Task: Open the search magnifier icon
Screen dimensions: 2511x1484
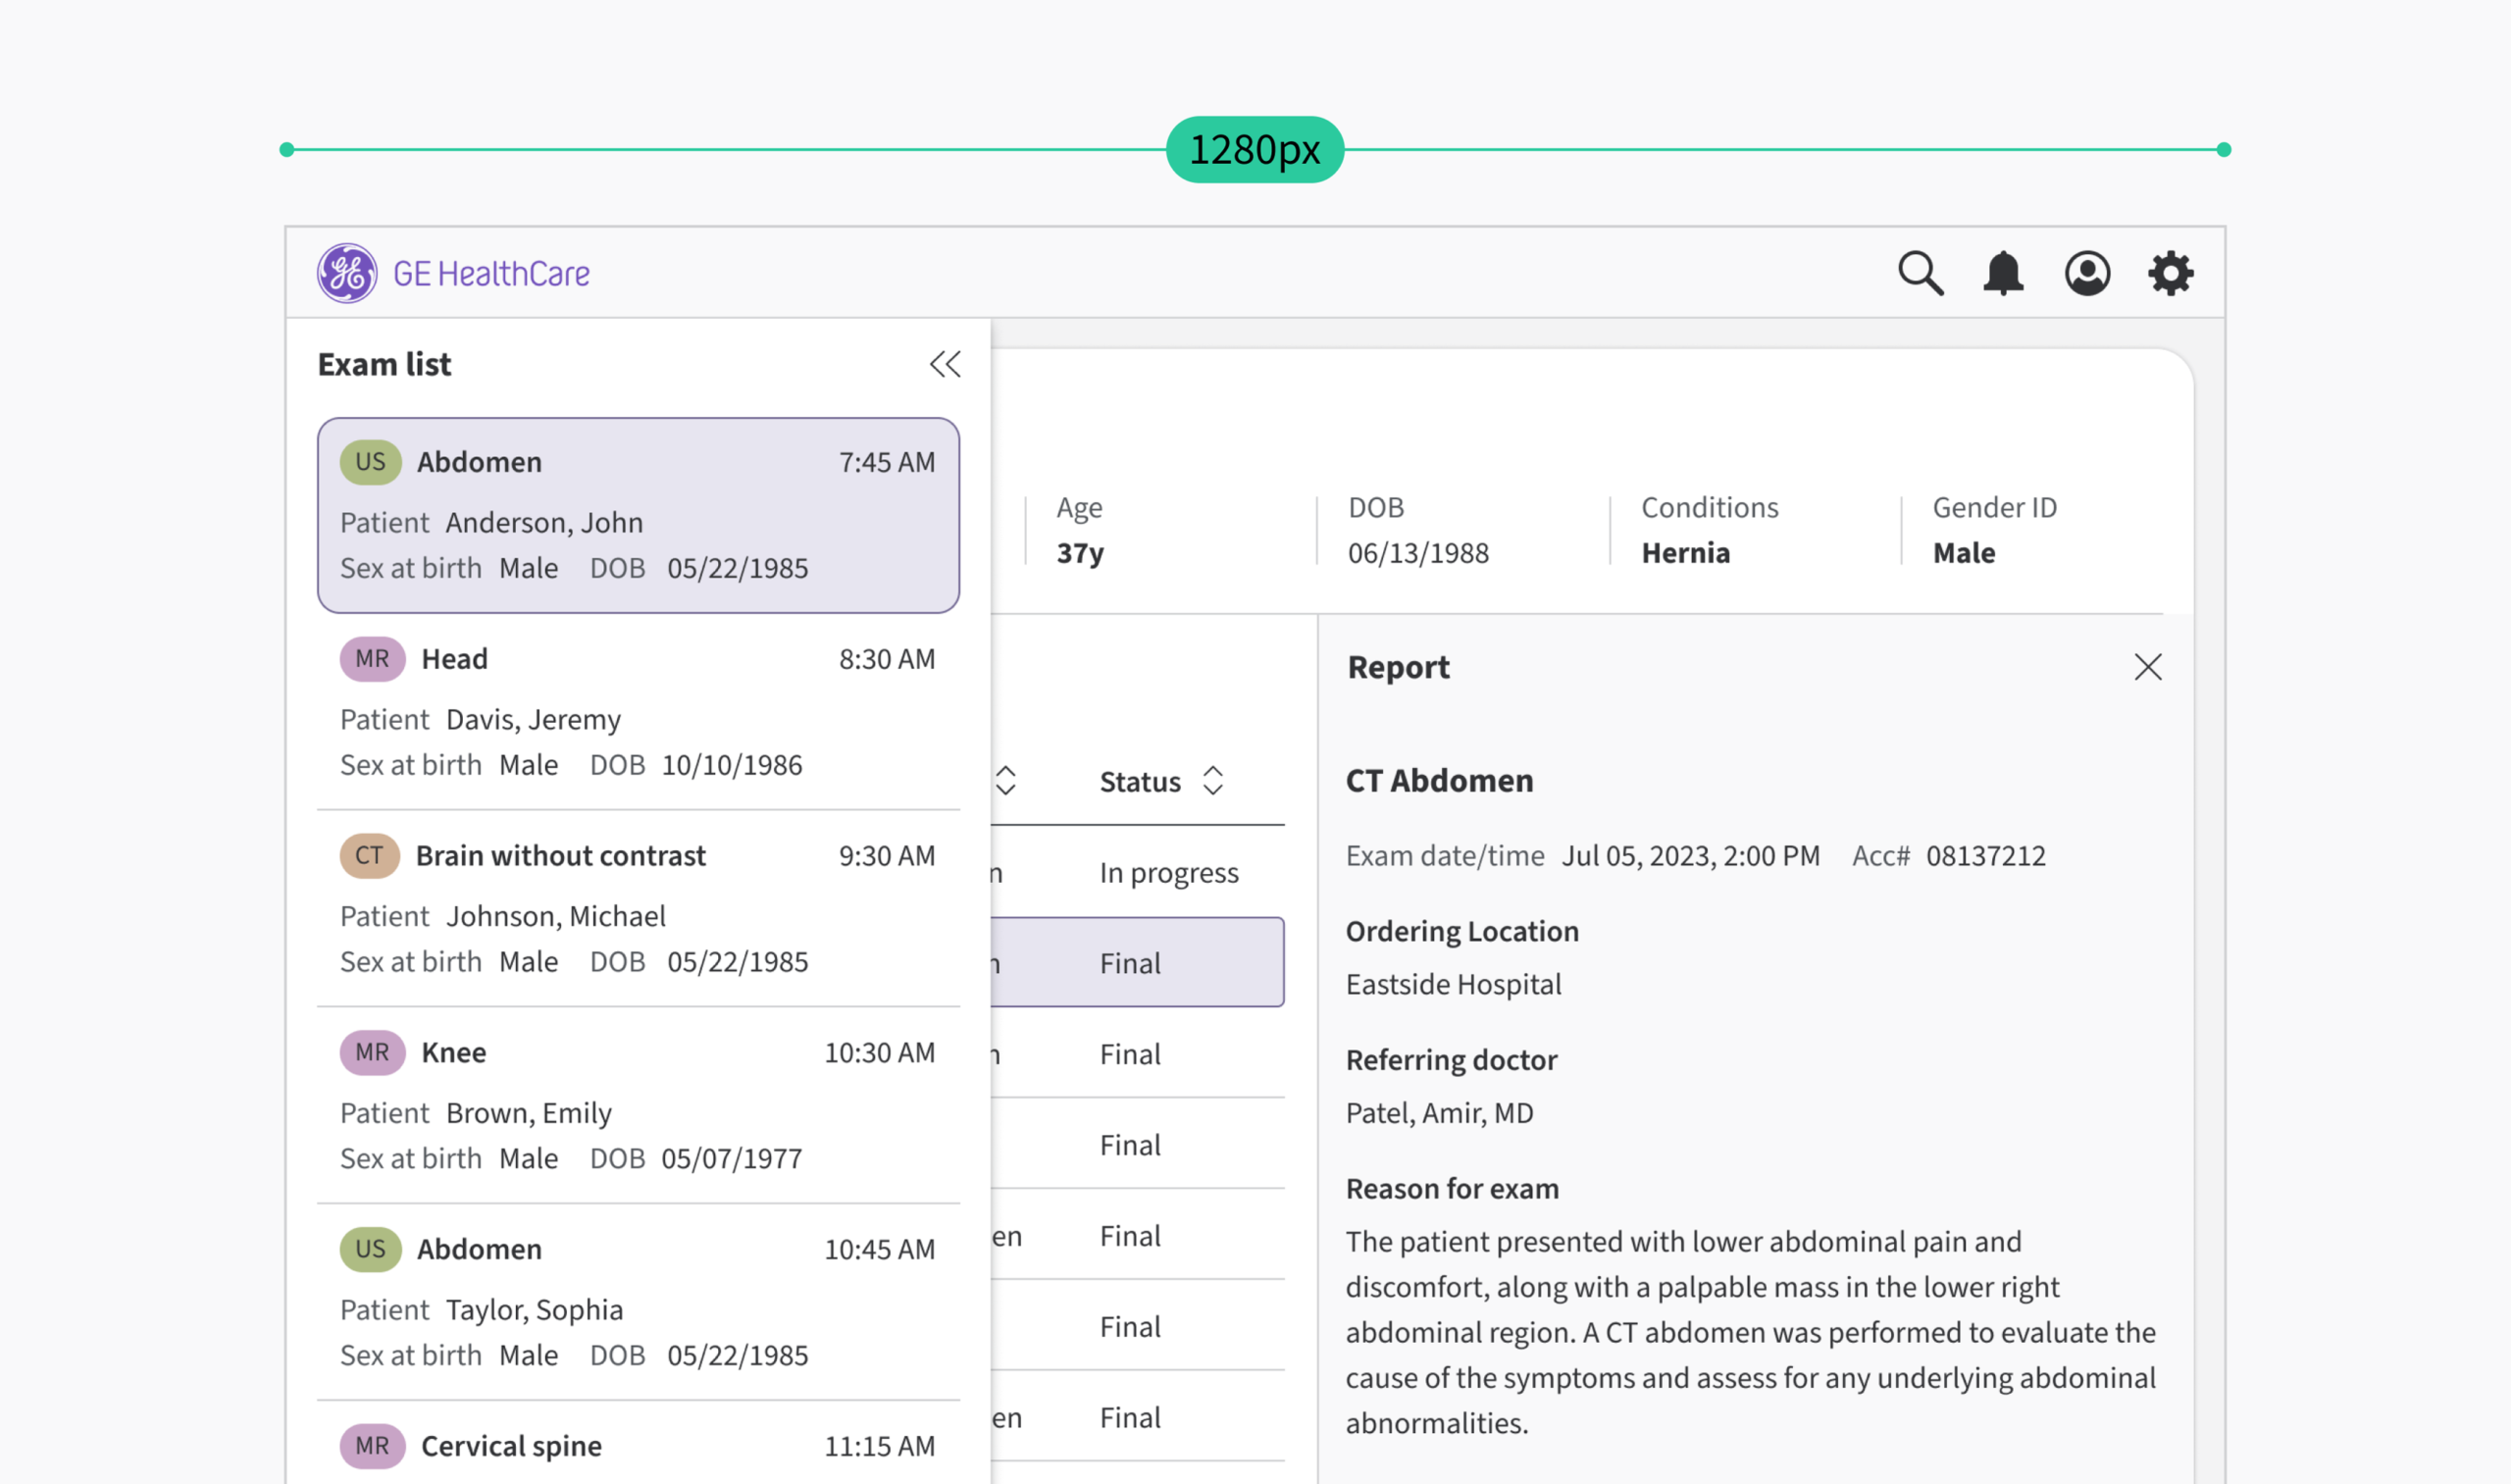Action: 1920,273
